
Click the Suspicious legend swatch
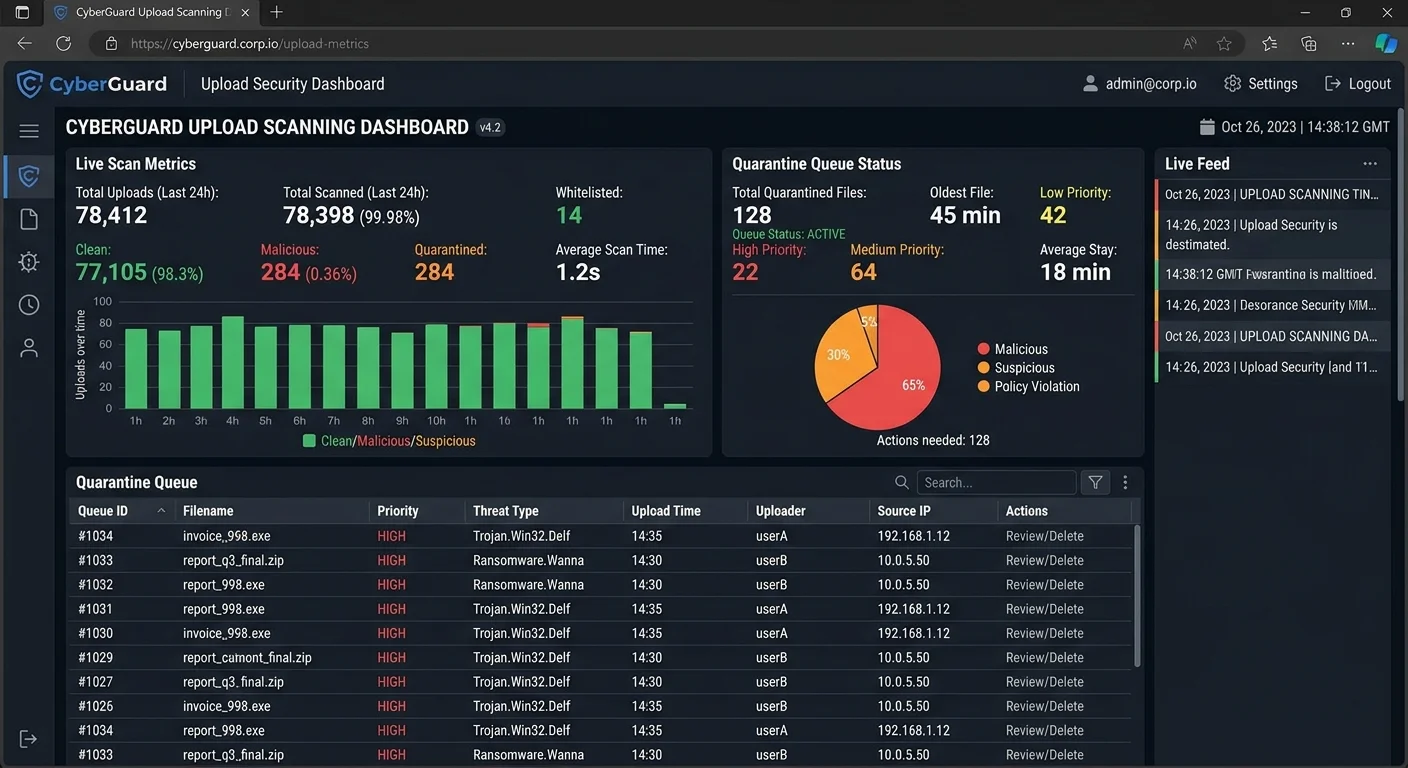tap(984, 368)
